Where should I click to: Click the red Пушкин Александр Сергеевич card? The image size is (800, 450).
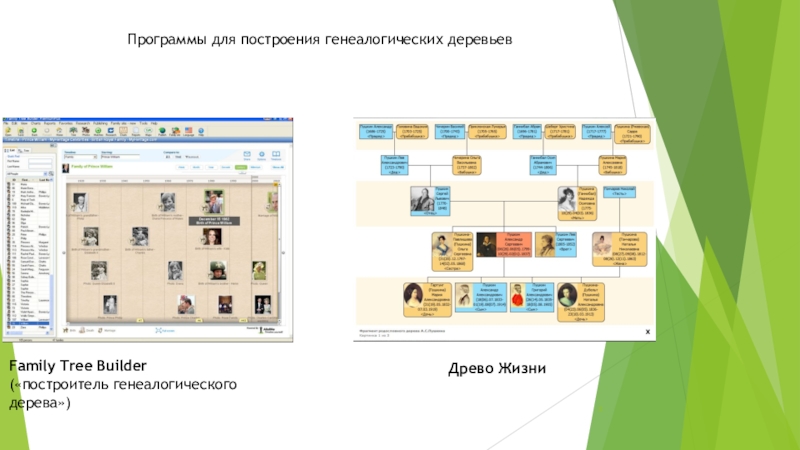coord(504,244)
